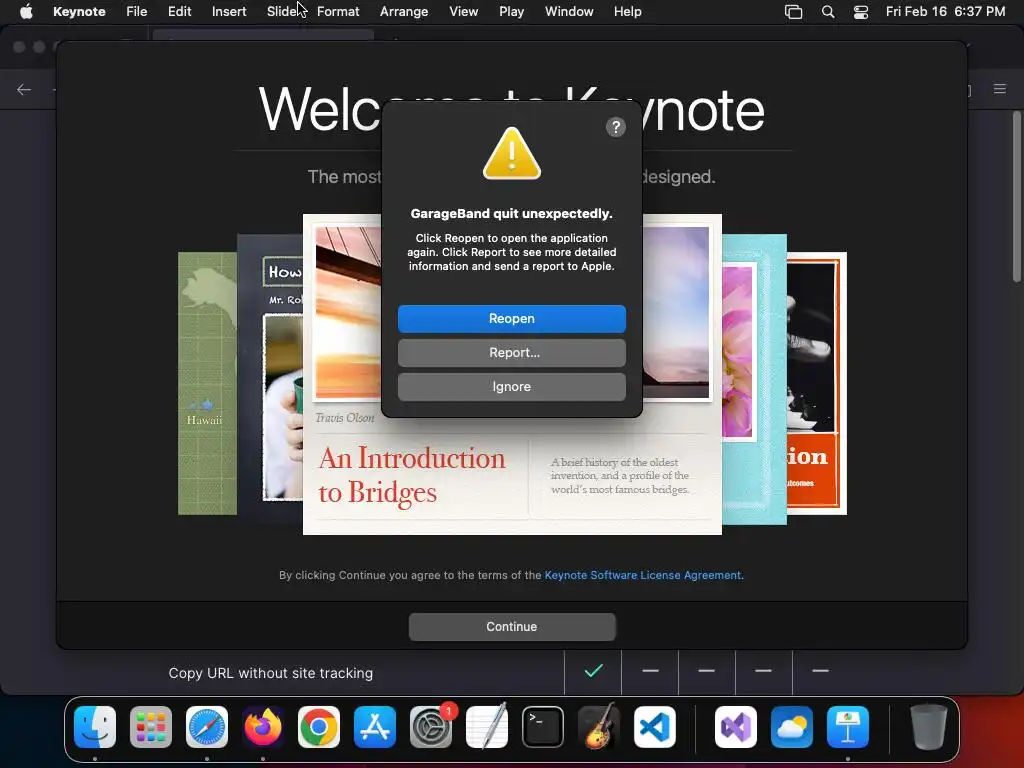This screenshot has height=768, width=1024.
Task: Open the Window menu
Action: (x=569, y=12)
